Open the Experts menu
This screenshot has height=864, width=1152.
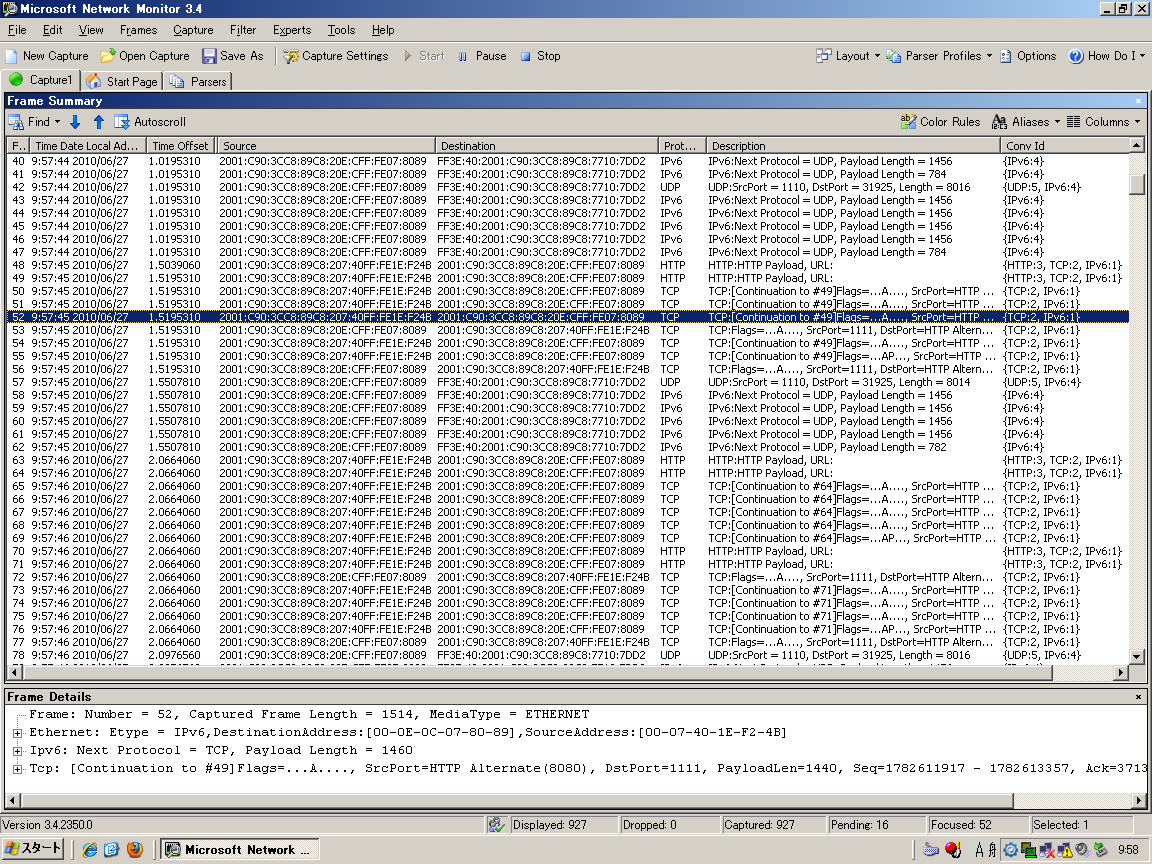click(x=292, y=30)
